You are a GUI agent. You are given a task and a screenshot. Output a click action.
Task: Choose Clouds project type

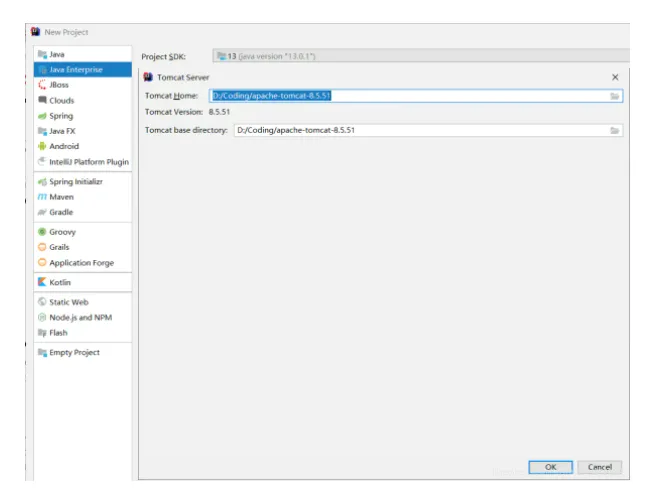83,101
